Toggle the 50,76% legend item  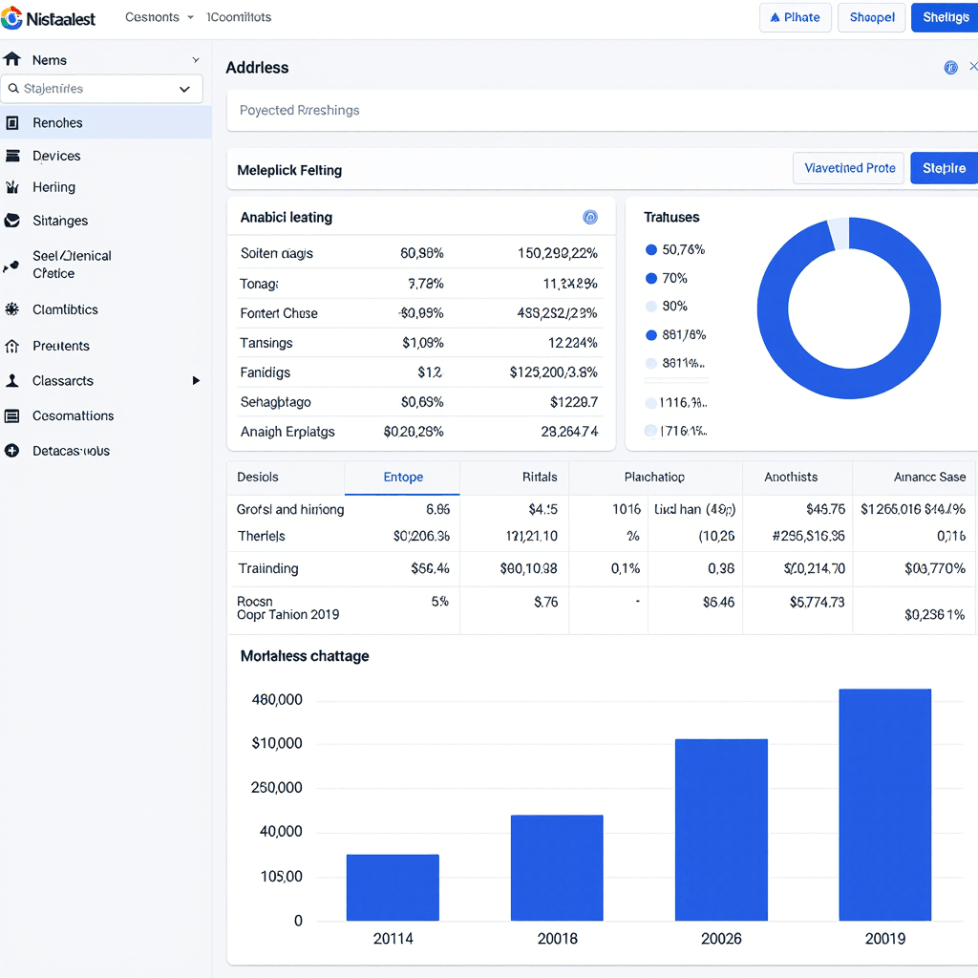pyautogui.click(x=651, y=250)
